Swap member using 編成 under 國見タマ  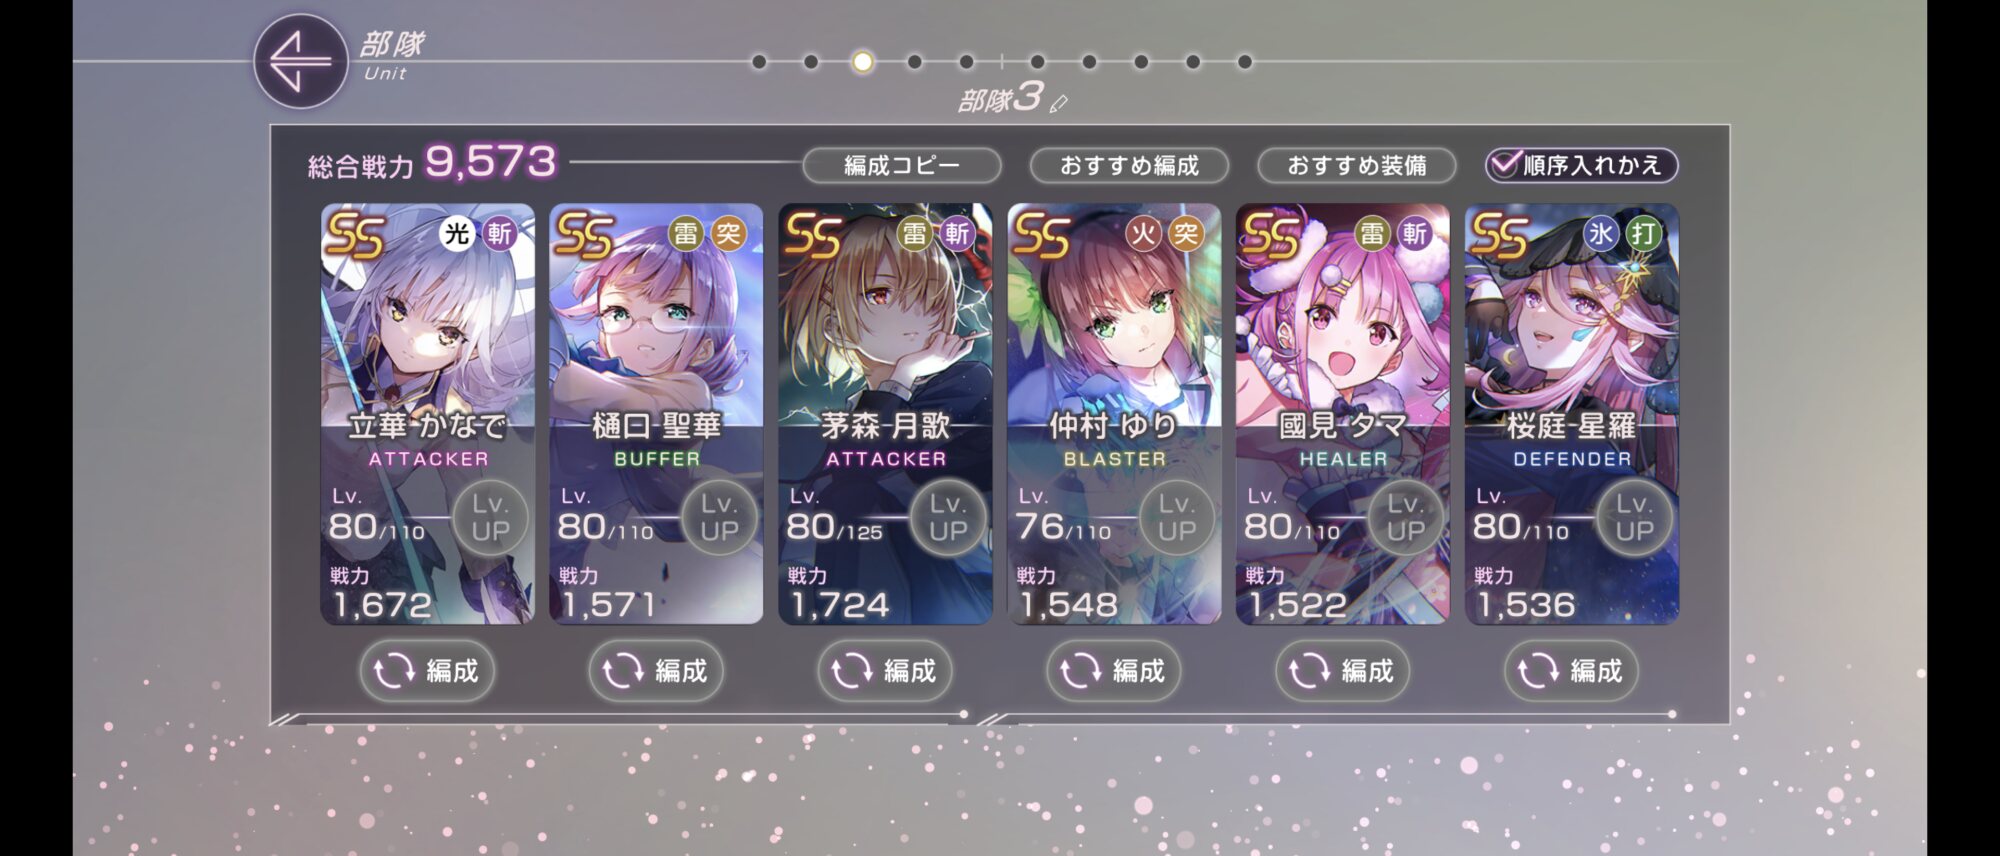click(x=1342, y=670)
